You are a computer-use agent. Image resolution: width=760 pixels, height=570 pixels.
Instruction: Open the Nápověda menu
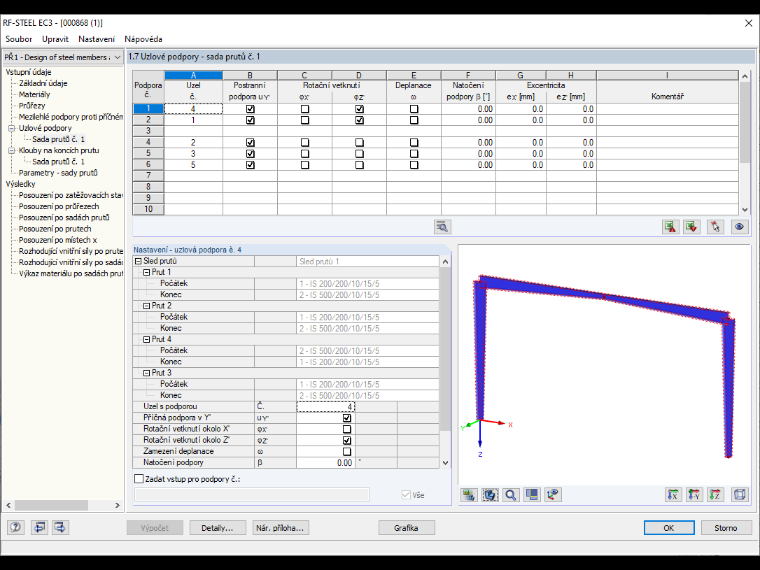[143, 39]
